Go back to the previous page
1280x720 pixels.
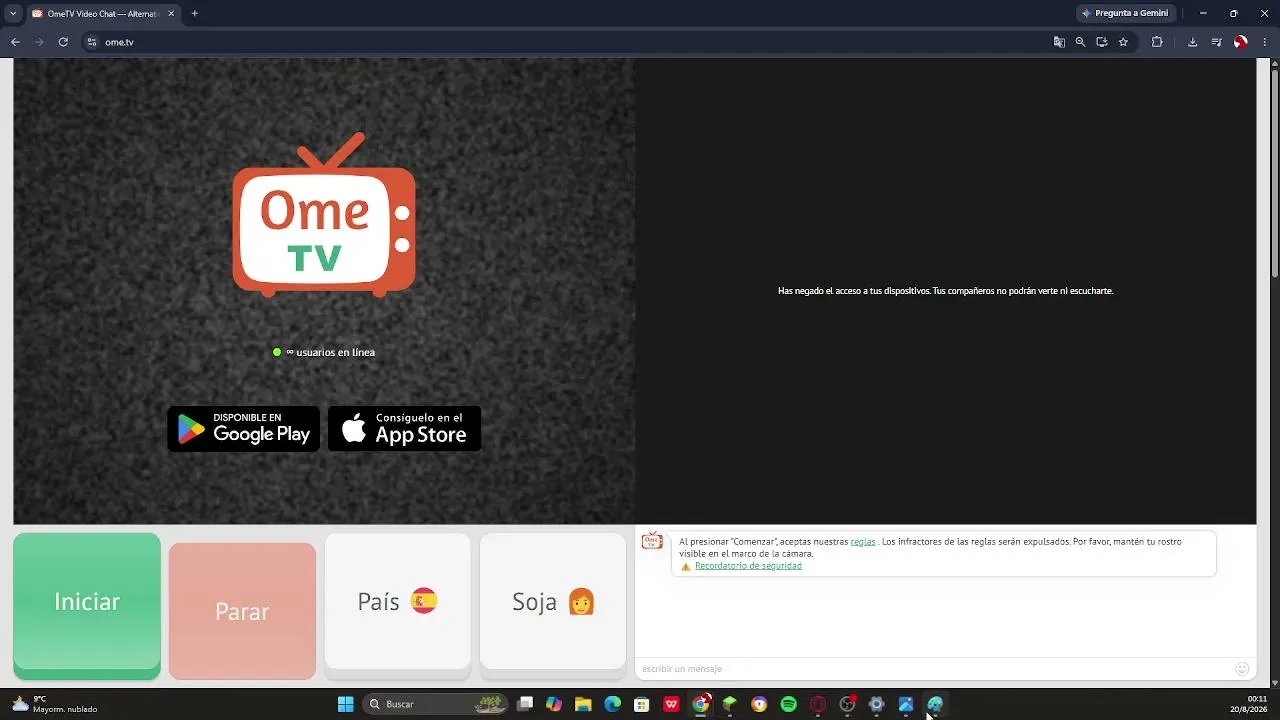coord(15,42)
